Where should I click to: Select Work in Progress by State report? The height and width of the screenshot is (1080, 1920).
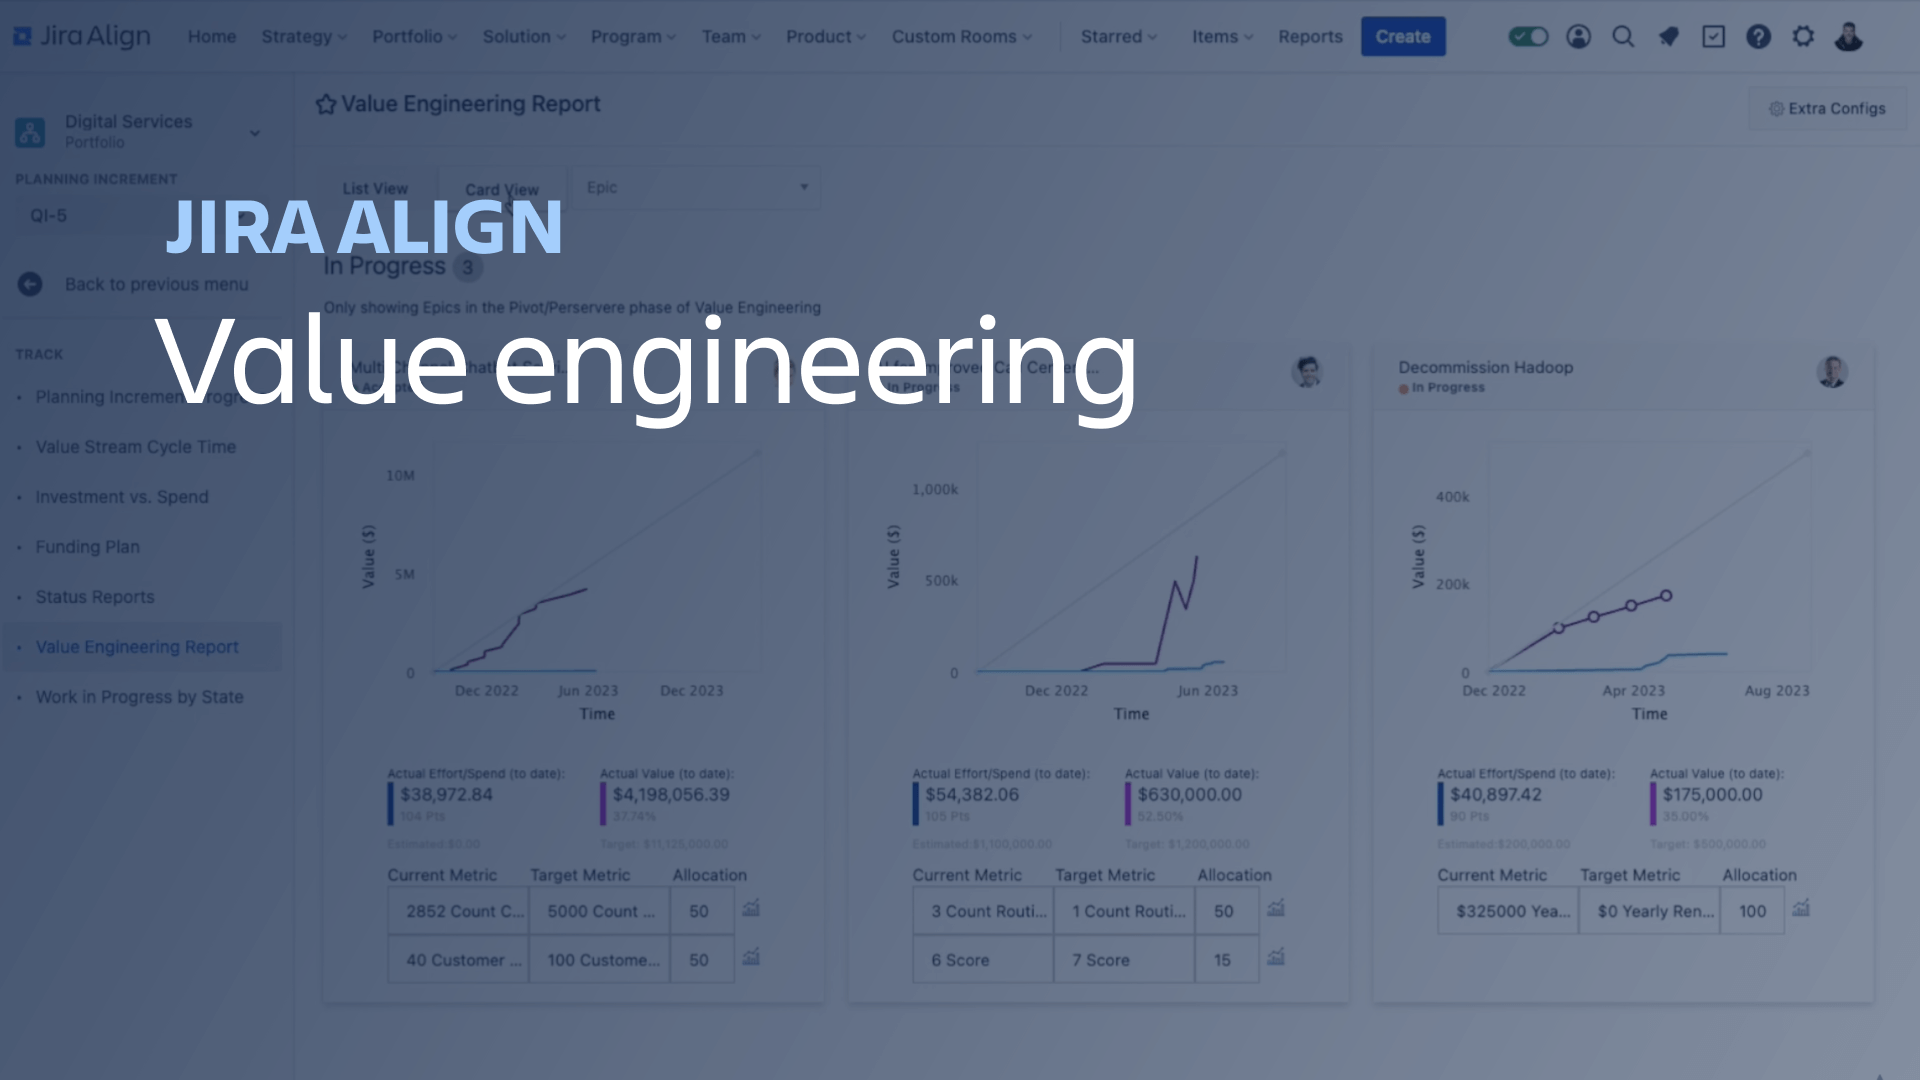140,696
